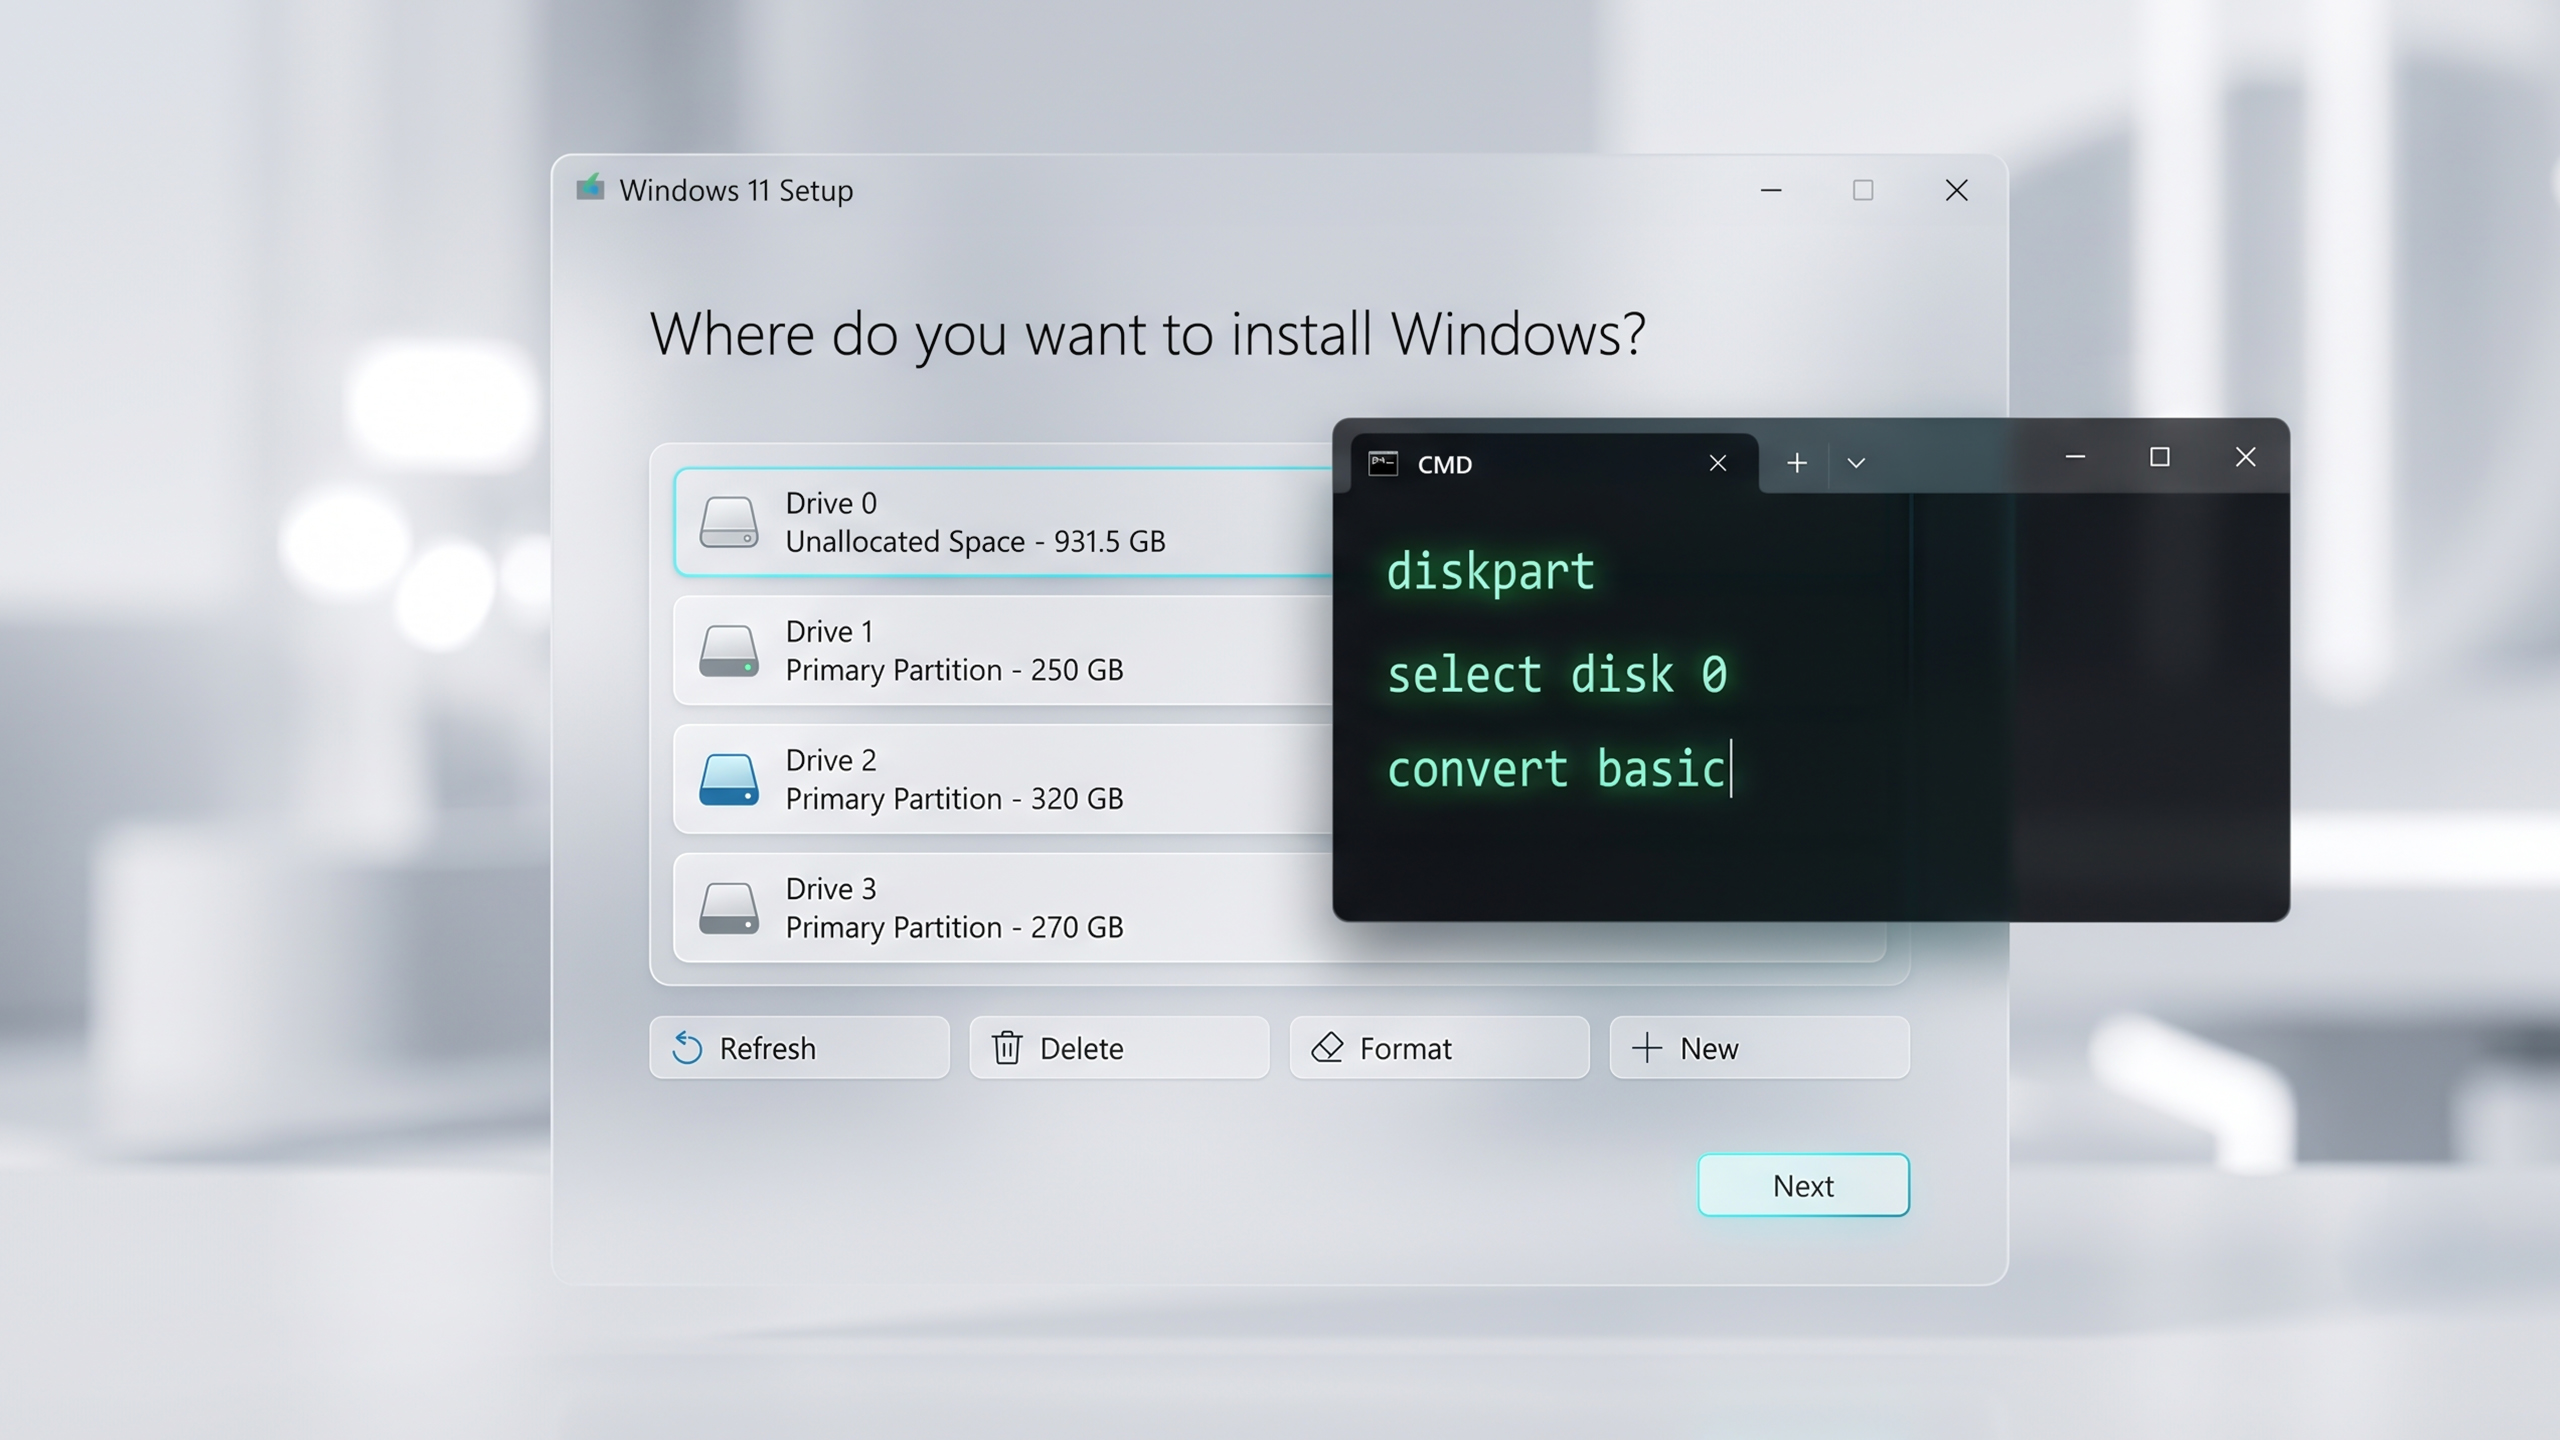
Task: Maximize the CMD window
Action: tap(2160, 457)
